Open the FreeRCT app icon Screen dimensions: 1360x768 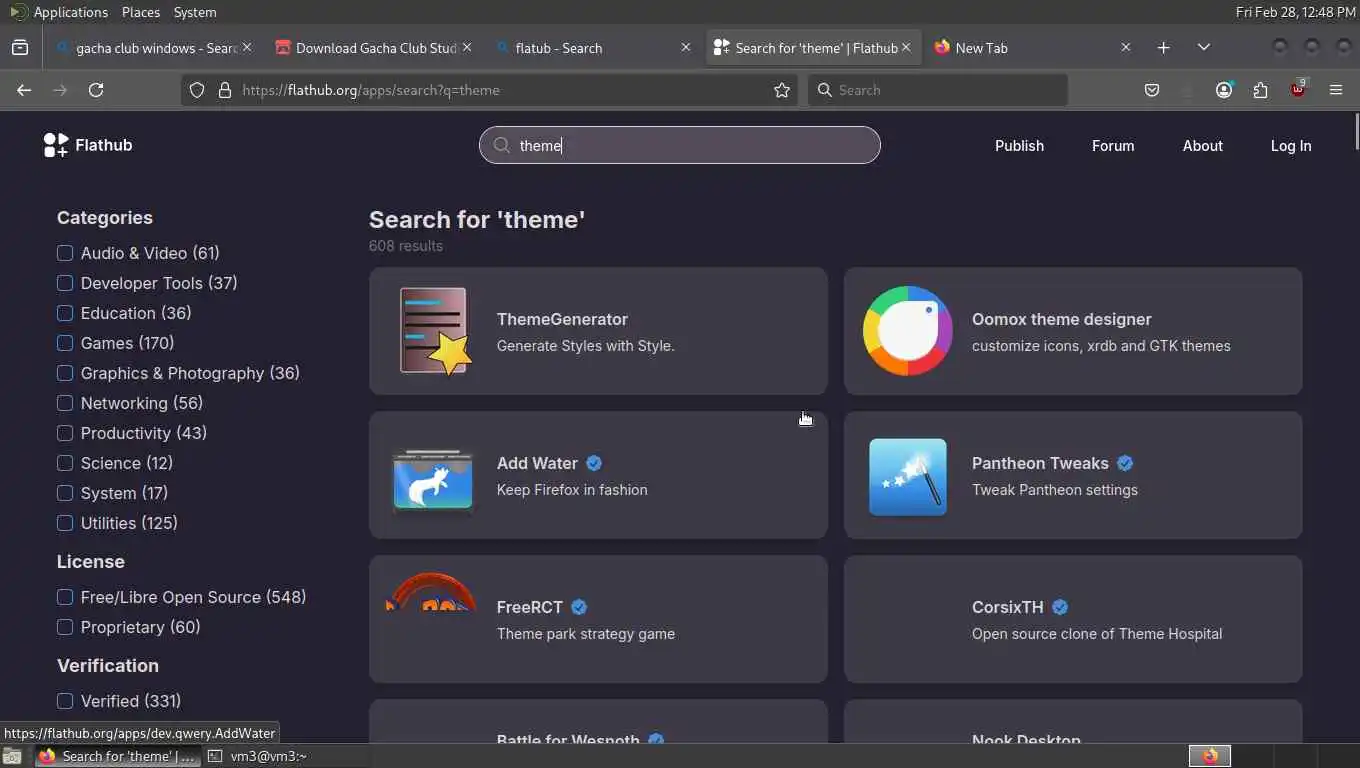pos(431,592)
